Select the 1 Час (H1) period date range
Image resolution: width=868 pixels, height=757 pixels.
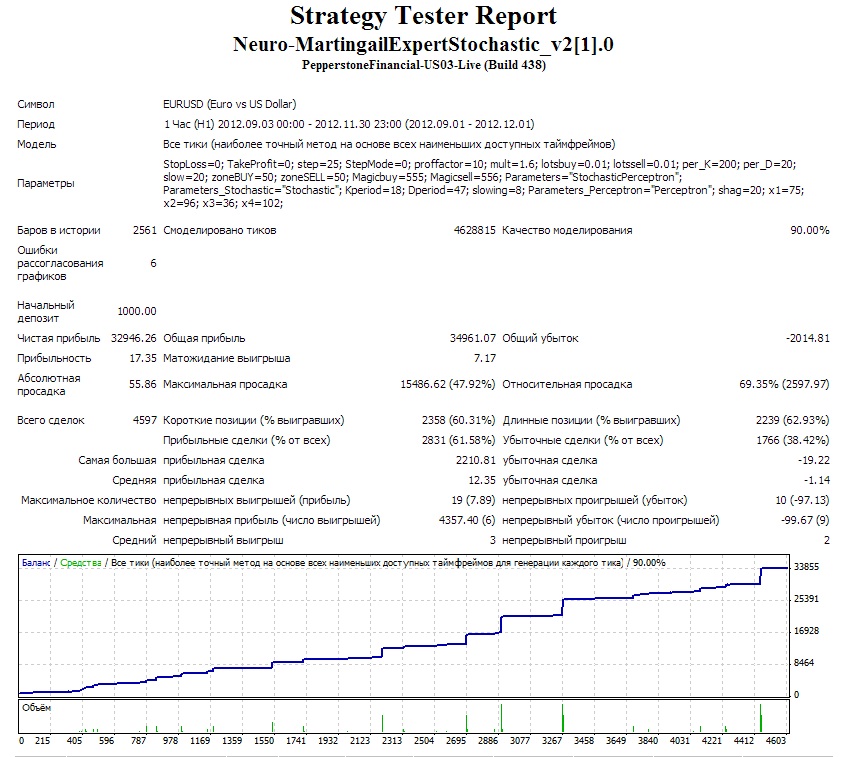point(349,124)
